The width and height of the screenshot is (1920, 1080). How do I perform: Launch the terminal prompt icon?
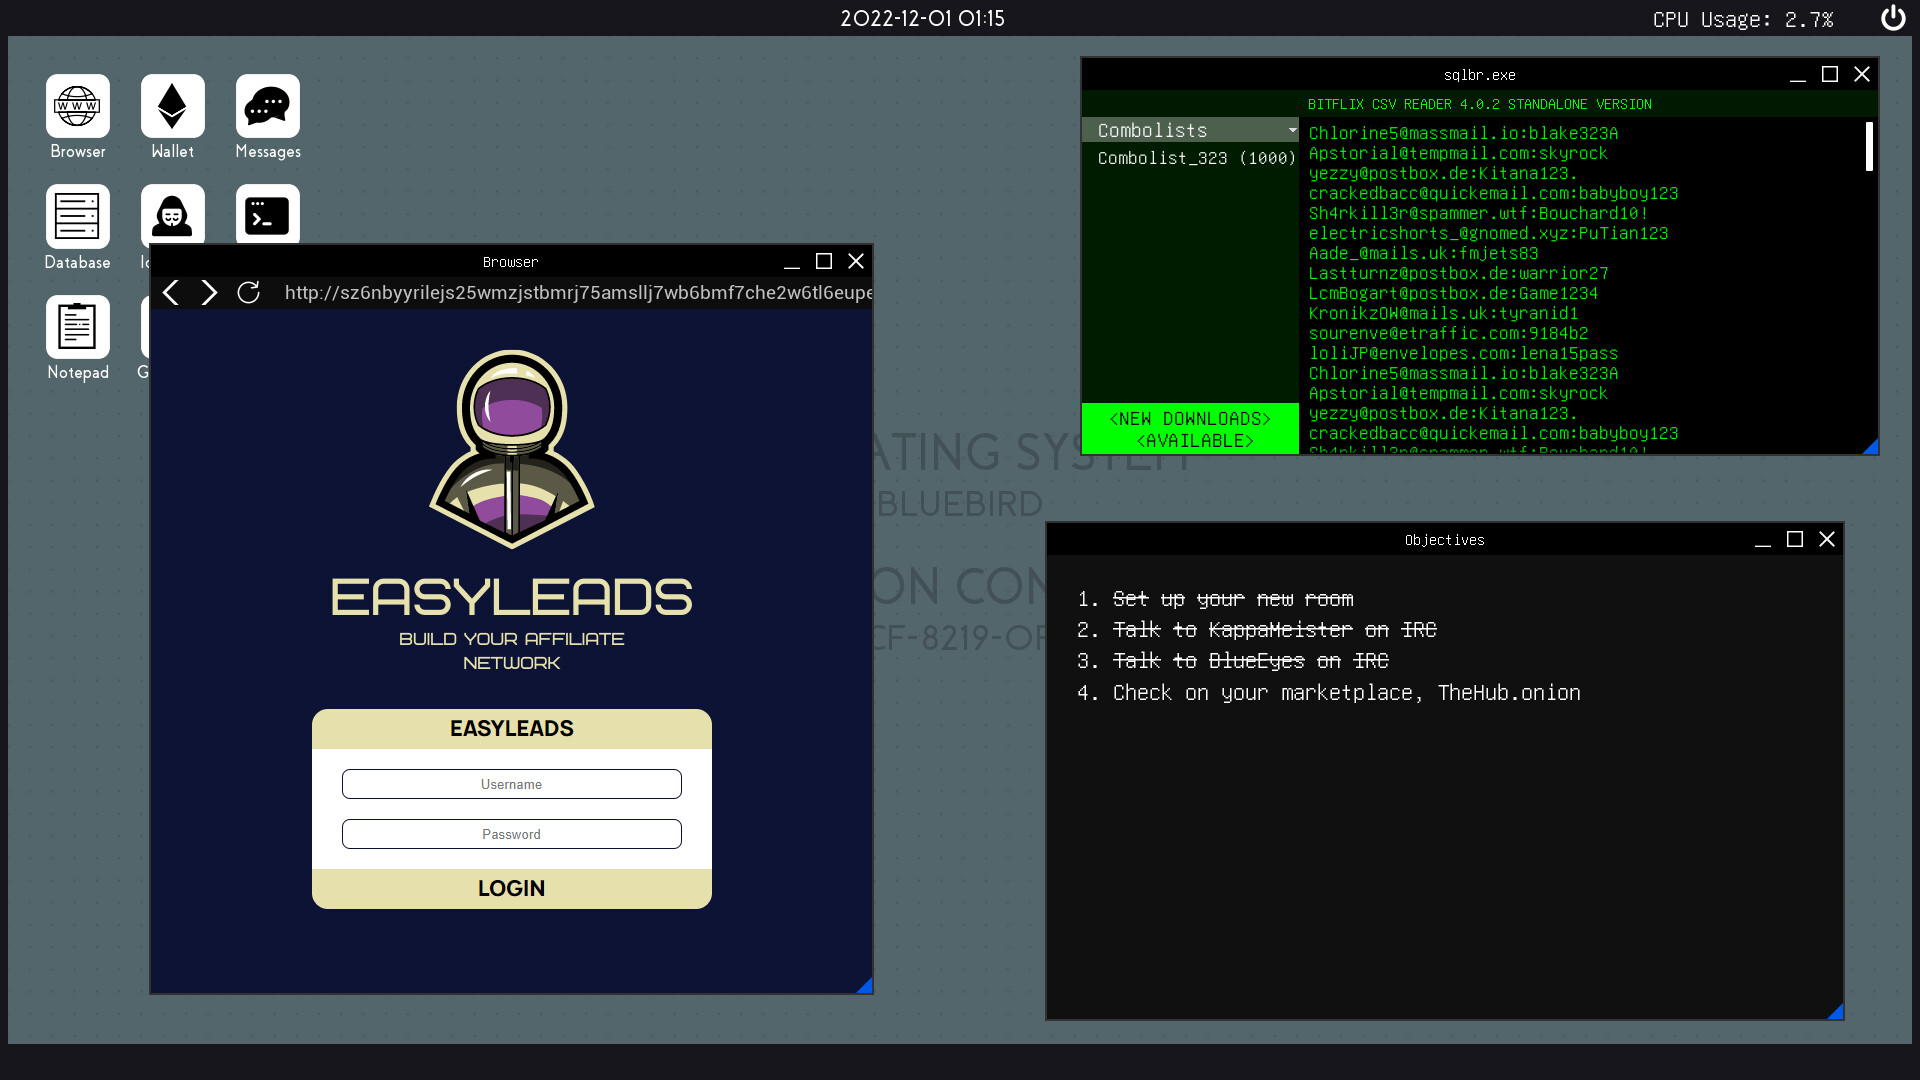pos(268,214)
